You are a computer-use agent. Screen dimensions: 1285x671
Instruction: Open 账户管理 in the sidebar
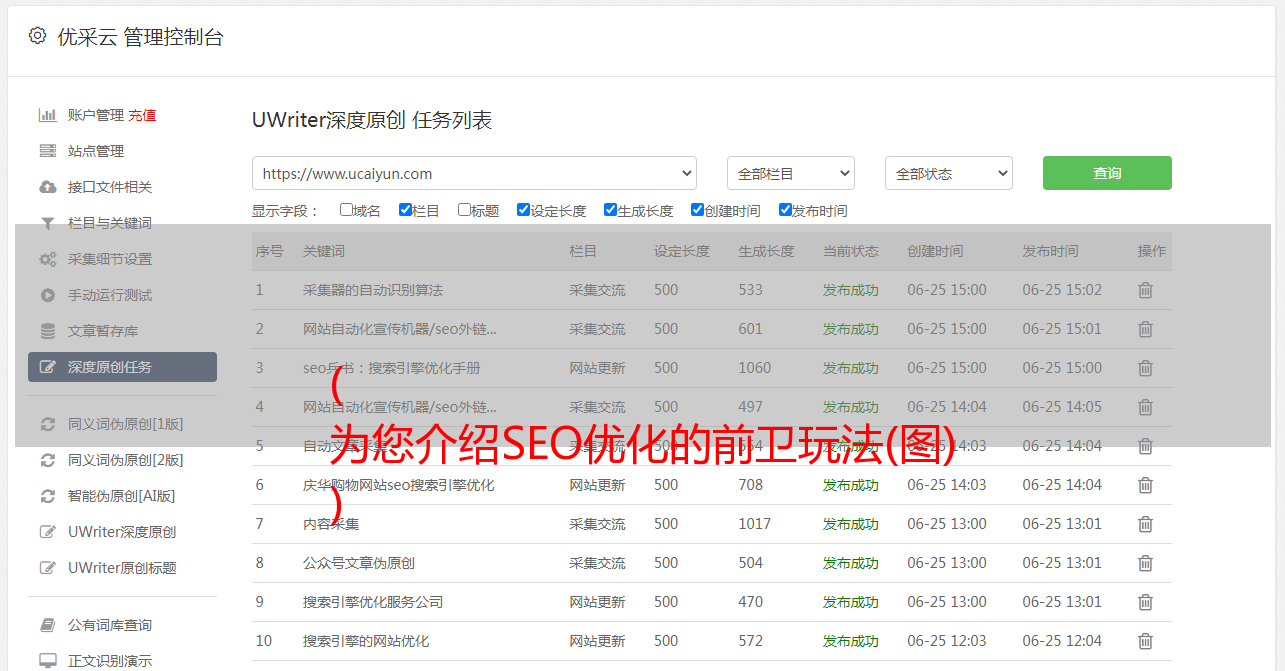click(x=96, y=115)
